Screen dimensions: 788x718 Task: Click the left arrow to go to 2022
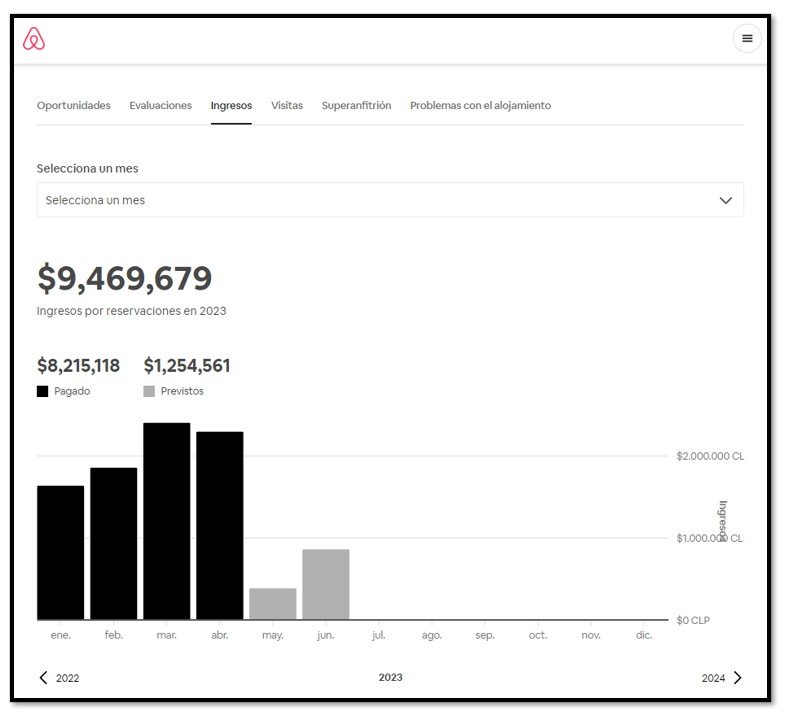[43, 678]
